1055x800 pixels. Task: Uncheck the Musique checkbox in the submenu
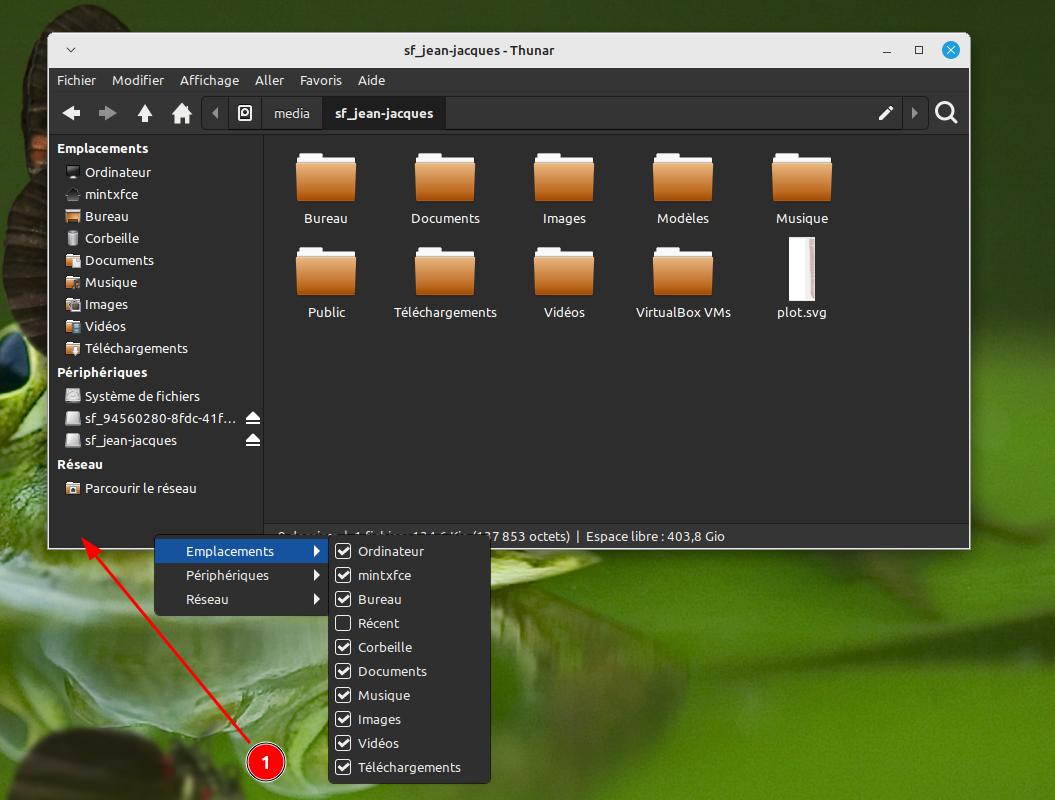(343, 695)
